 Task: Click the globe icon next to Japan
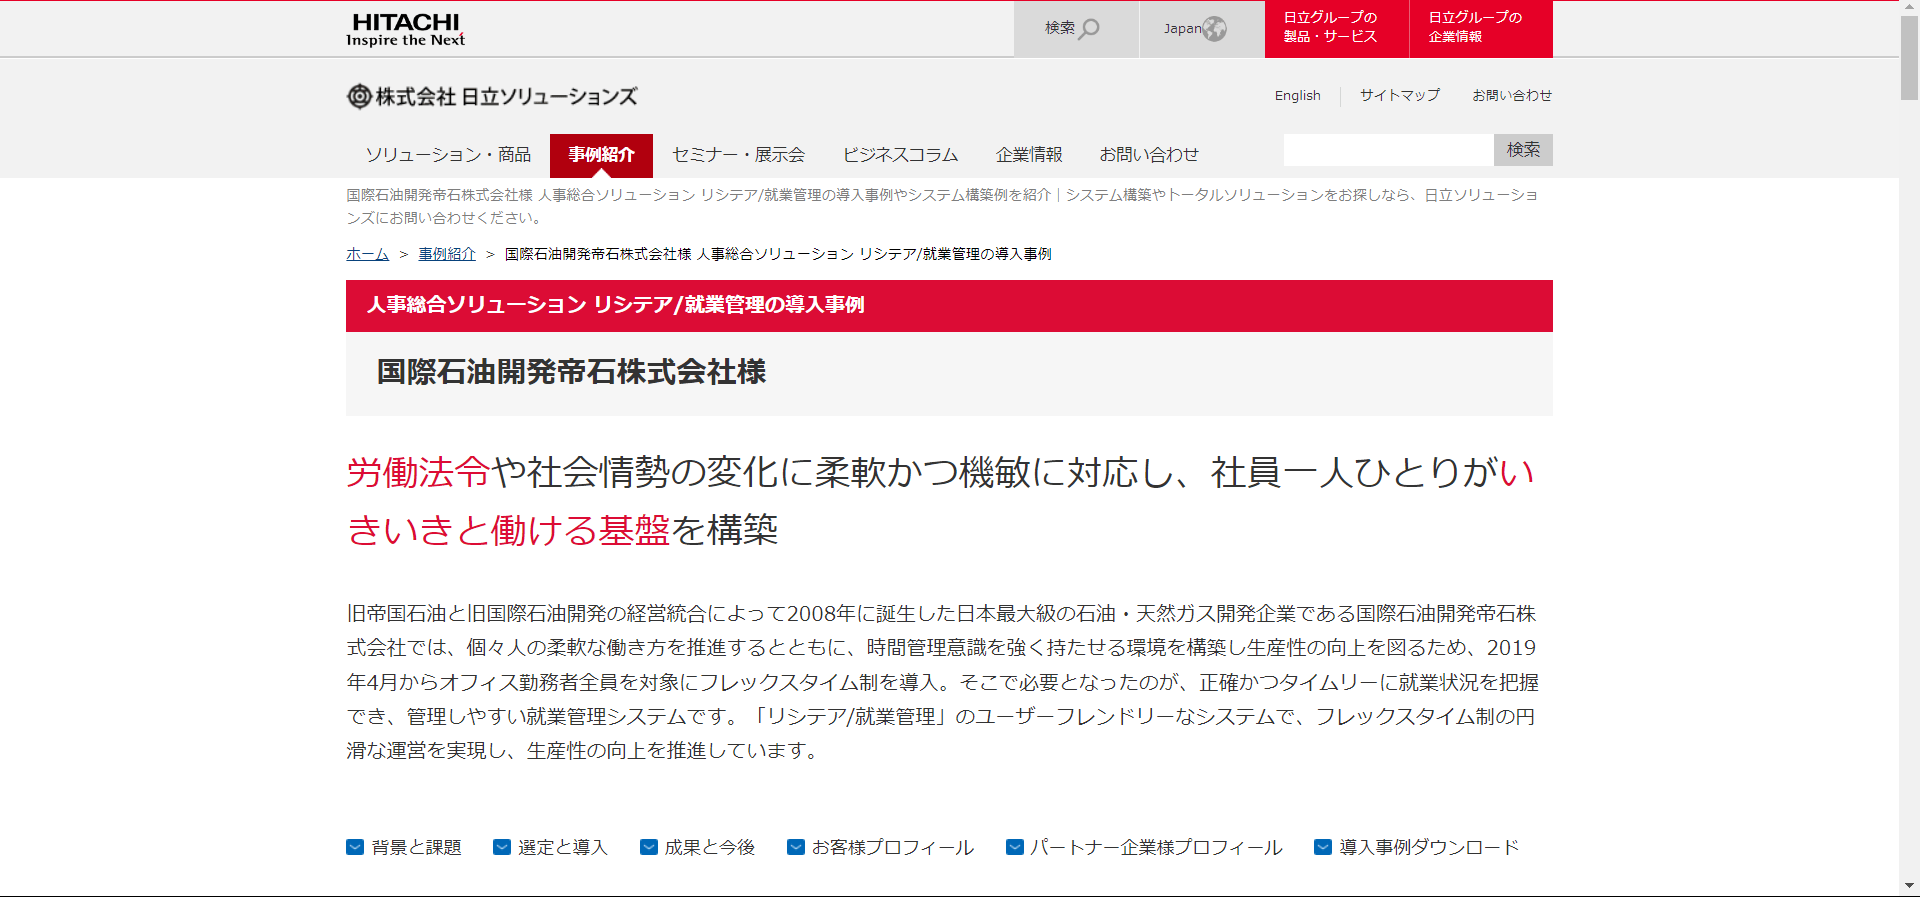click(x=1214, y=29)
